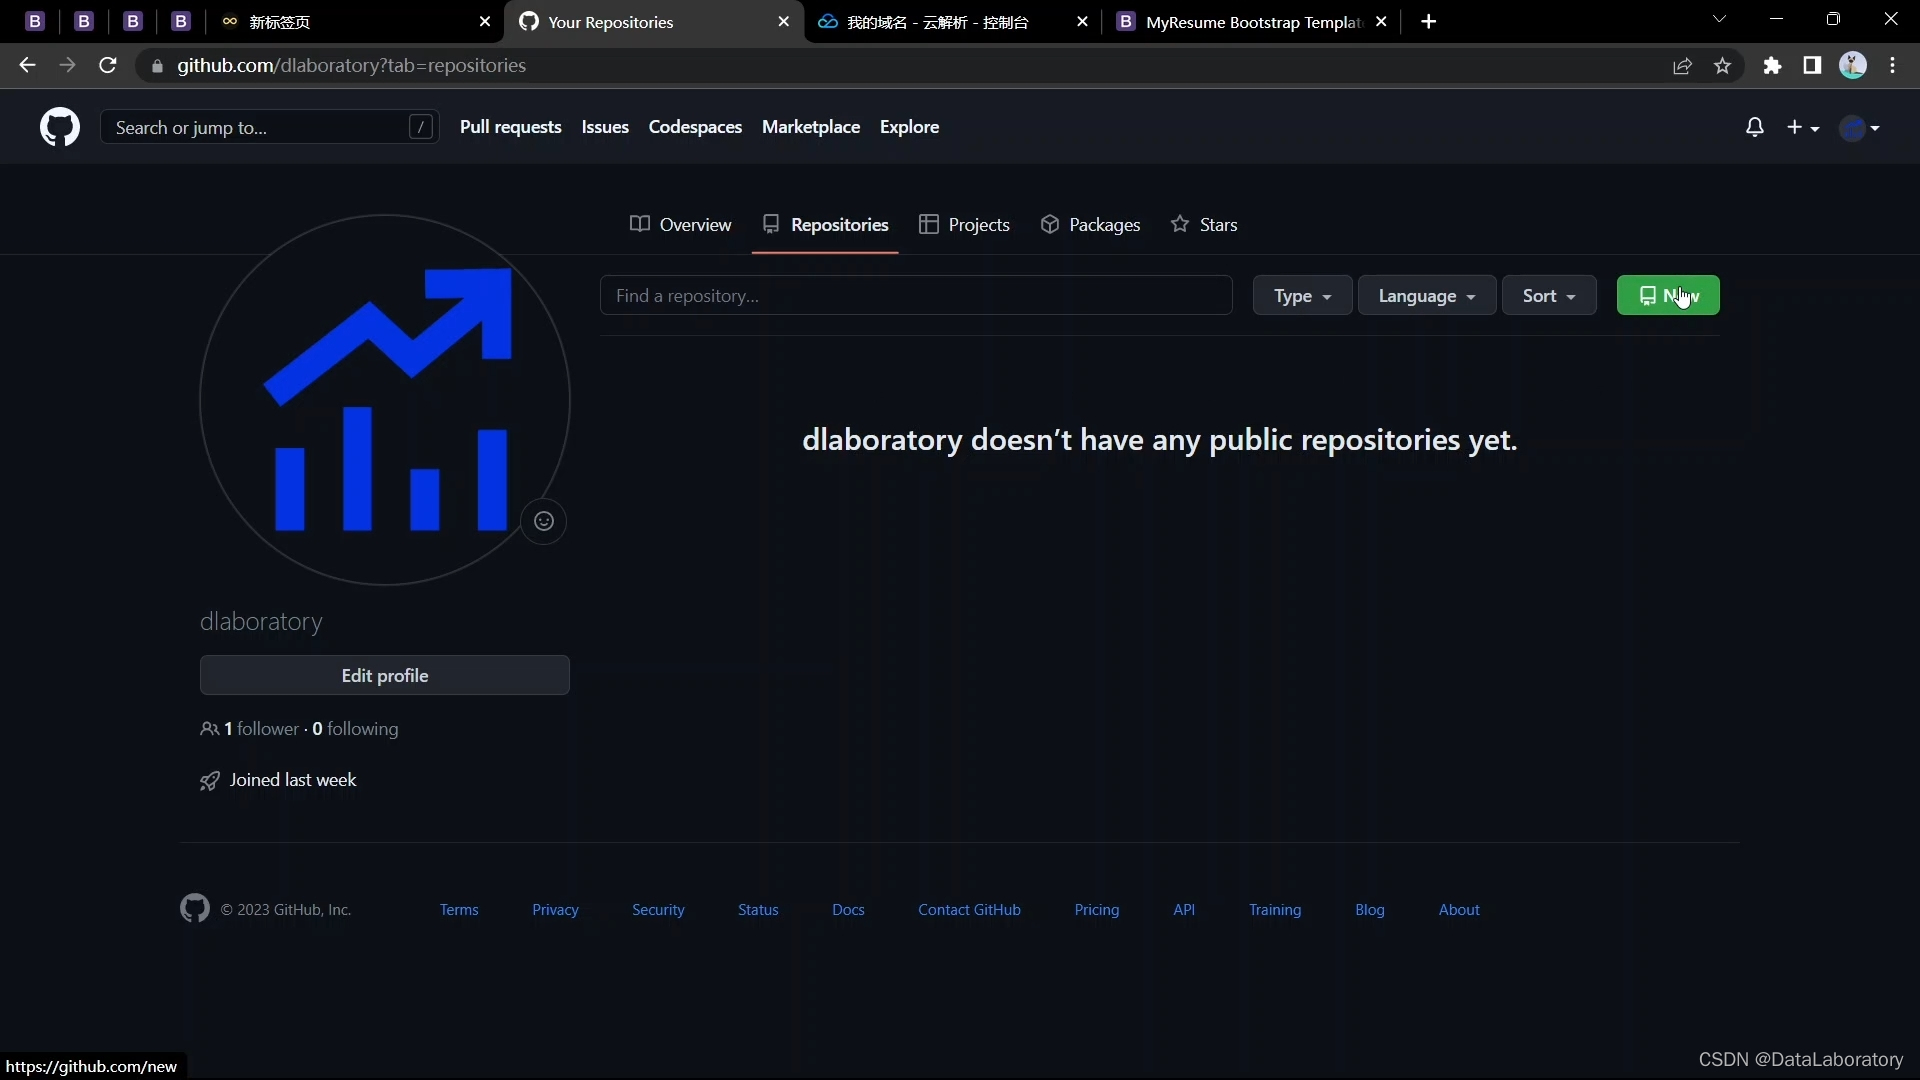Expand the plus create-new dropdown
This screenshot has height=1080, width=1920.
[x=1803, y=127]
